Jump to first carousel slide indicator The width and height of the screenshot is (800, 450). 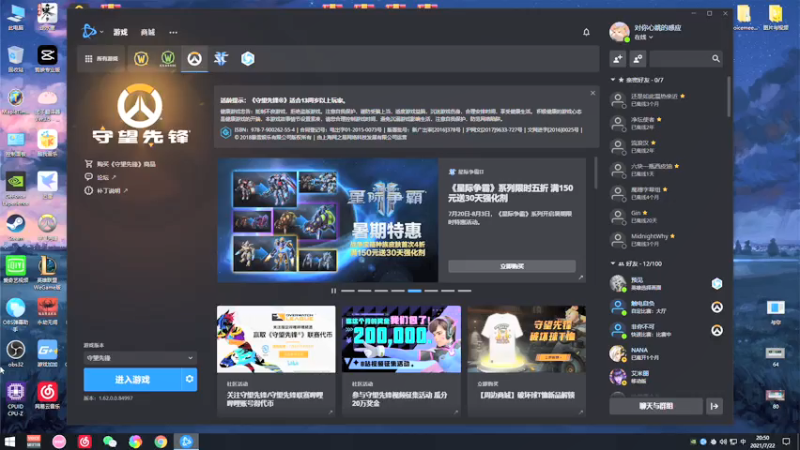(x=348, y=291)
